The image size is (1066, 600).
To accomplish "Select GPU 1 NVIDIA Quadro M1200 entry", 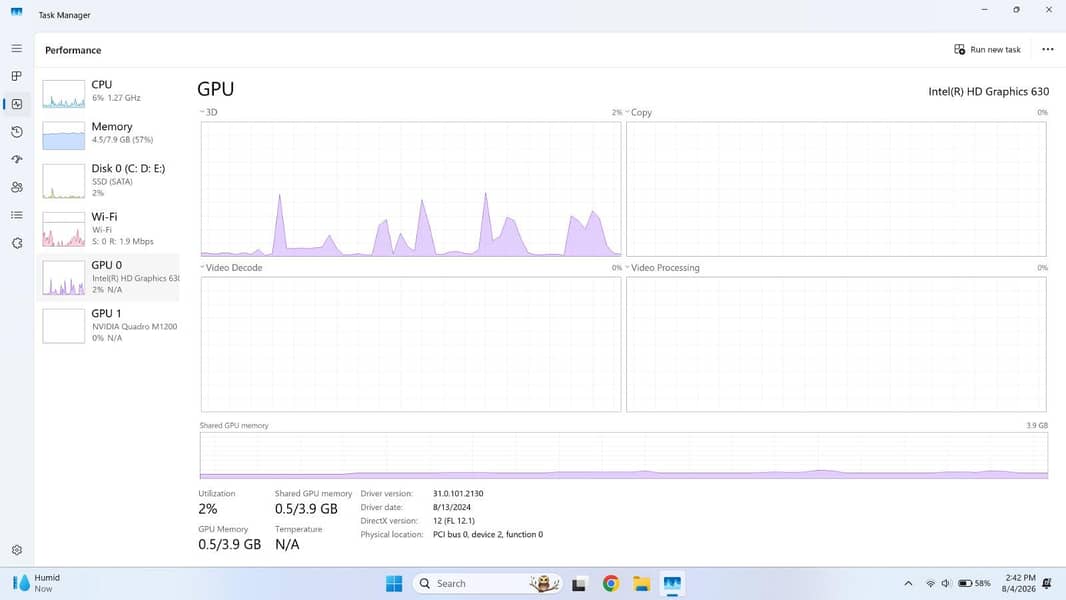I will (109, 325).
